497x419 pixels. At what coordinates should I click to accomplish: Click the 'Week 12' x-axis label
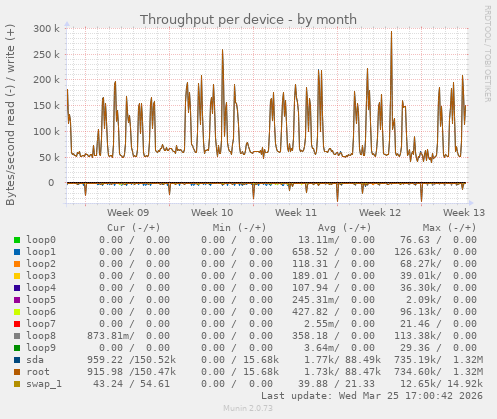coord(380,213)
